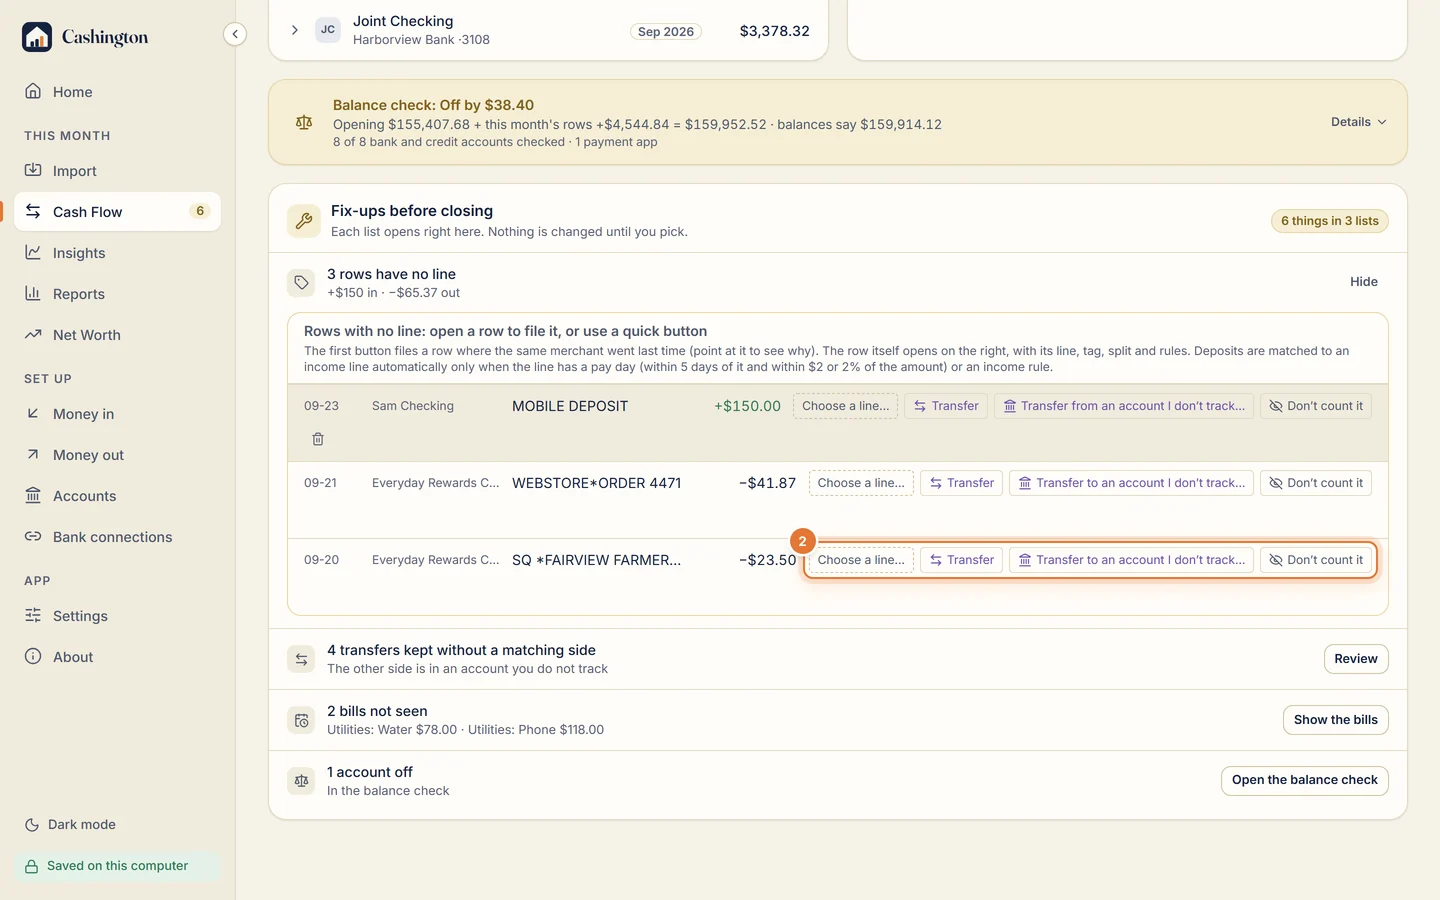
Task: Click Don't count it for WEBSTORE*ORDER 4471
Action: pyautogui.click(x=1316, y=483)
